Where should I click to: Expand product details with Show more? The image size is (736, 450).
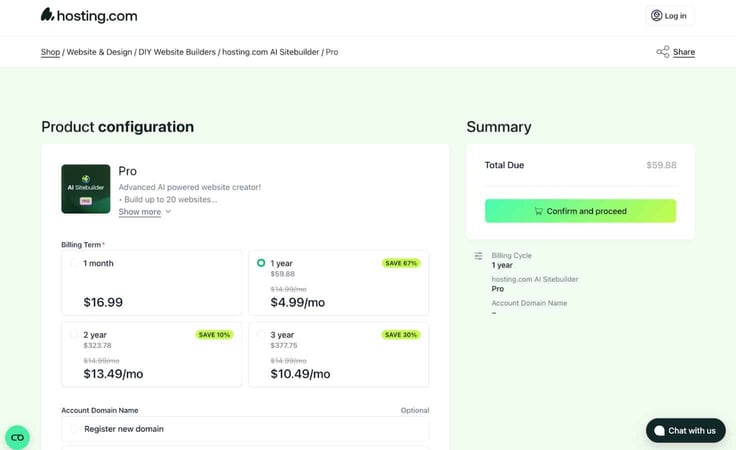(x=139, y=212)
